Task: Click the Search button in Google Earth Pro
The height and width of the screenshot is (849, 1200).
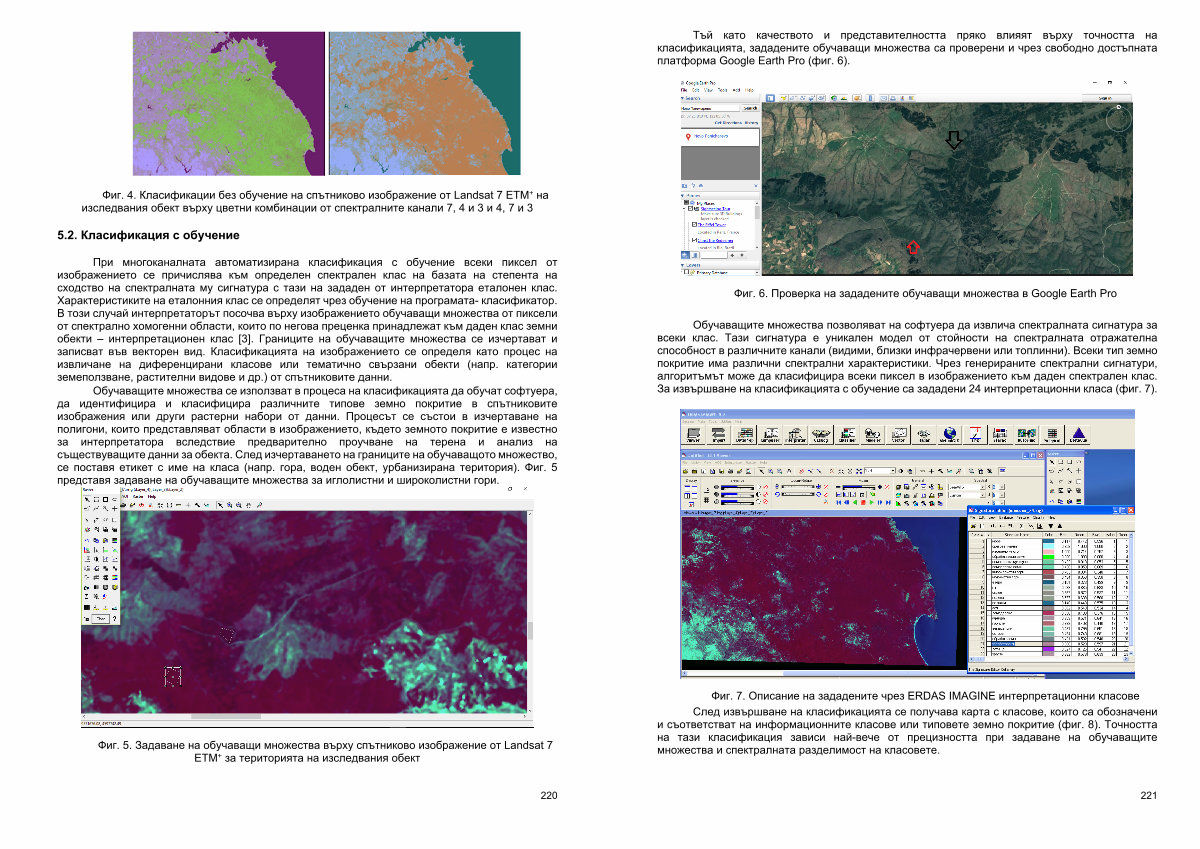Action: coord(749,108)
